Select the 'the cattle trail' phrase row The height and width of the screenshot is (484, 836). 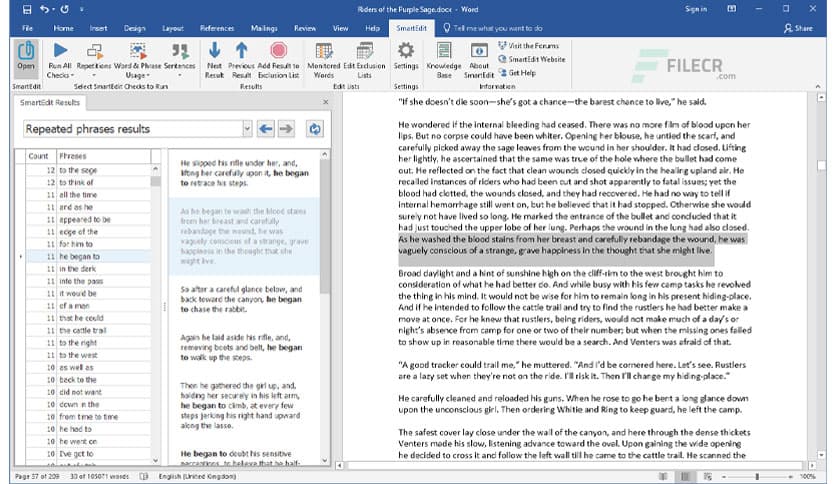tap(89, 330)
